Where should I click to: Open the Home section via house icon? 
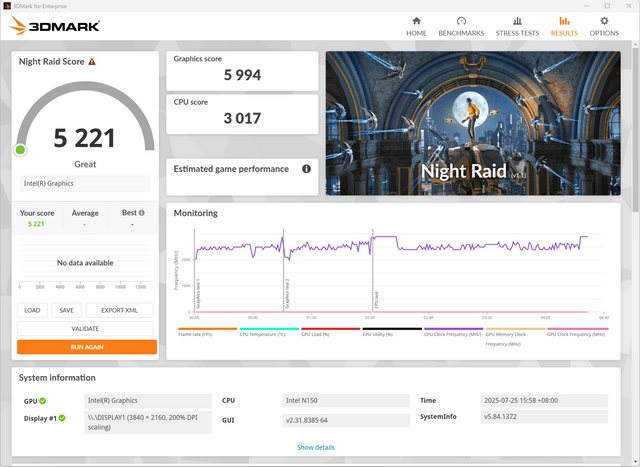(x=416, y=21)
